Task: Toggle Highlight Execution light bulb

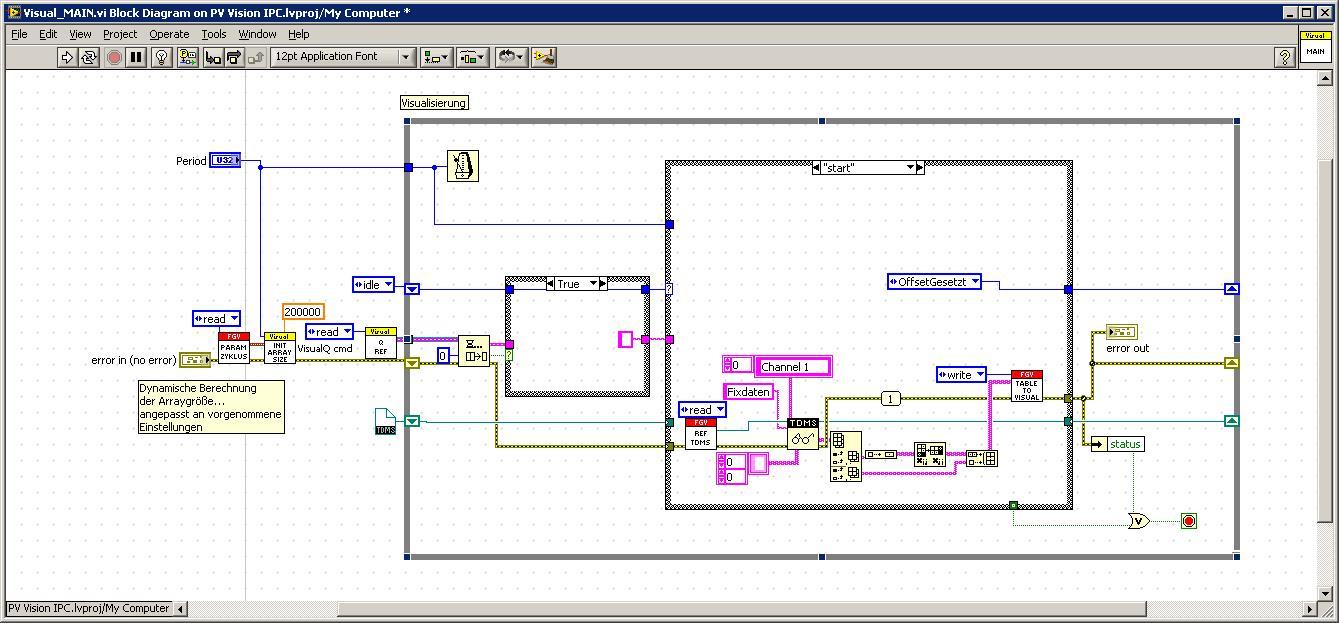Action: (162, 57)
